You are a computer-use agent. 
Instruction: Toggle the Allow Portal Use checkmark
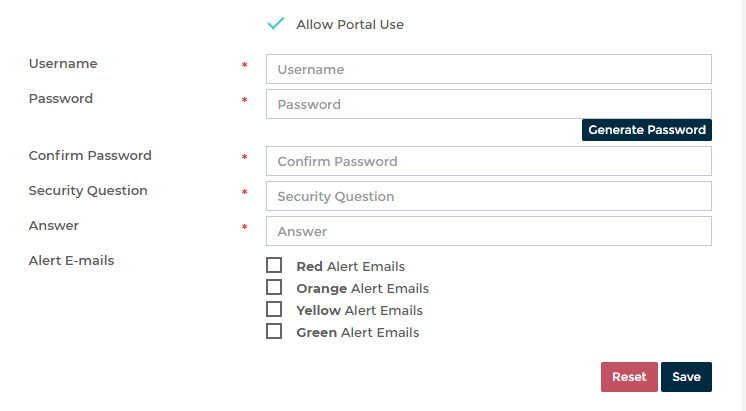tap(276, 24)
